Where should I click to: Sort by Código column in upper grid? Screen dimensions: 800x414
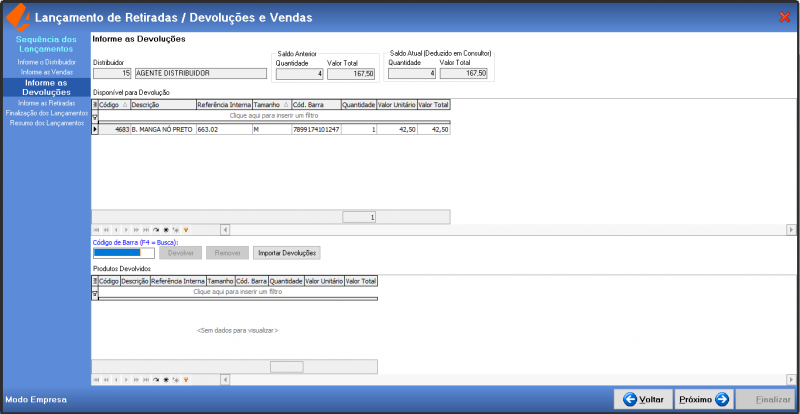[110, 103]
